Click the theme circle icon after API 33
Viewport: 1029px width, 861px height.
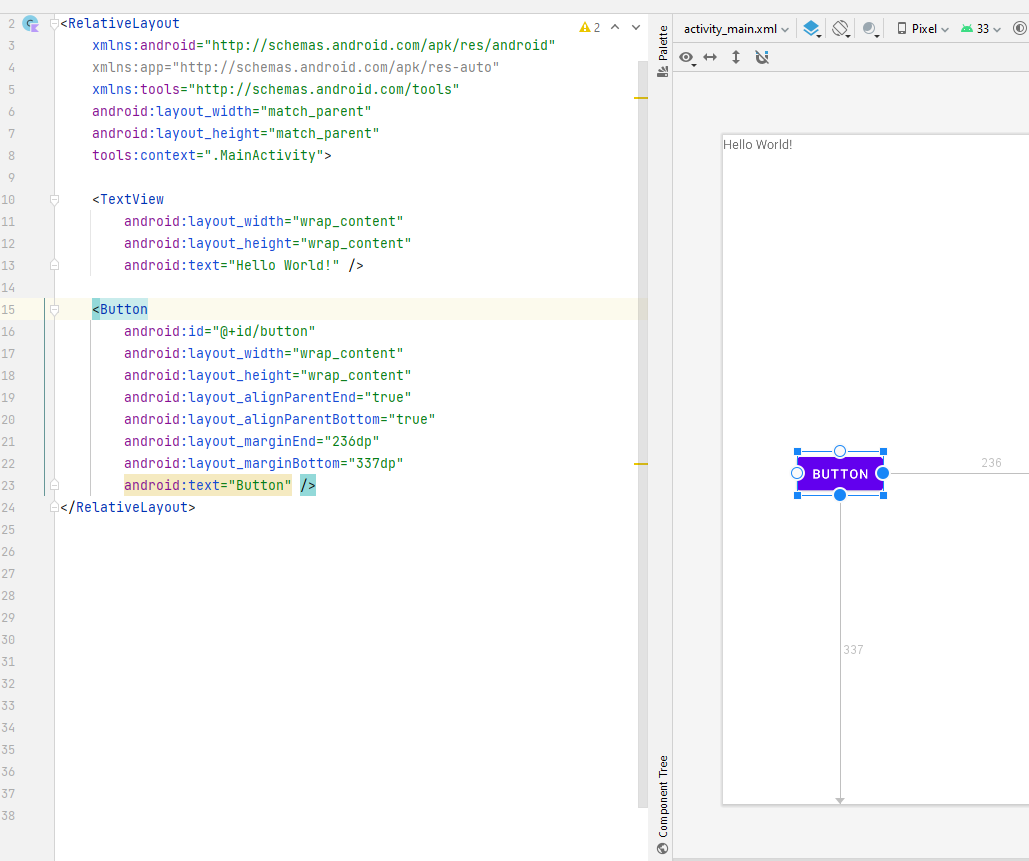(1019, 28)
